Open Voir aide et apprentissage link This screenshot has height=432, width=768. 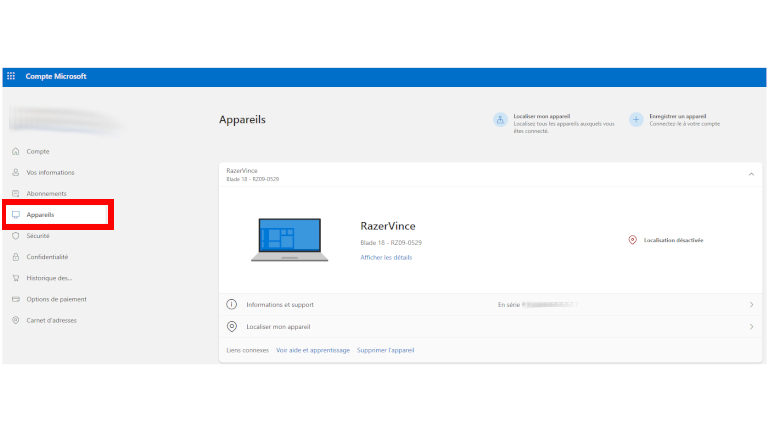(313, 350)
